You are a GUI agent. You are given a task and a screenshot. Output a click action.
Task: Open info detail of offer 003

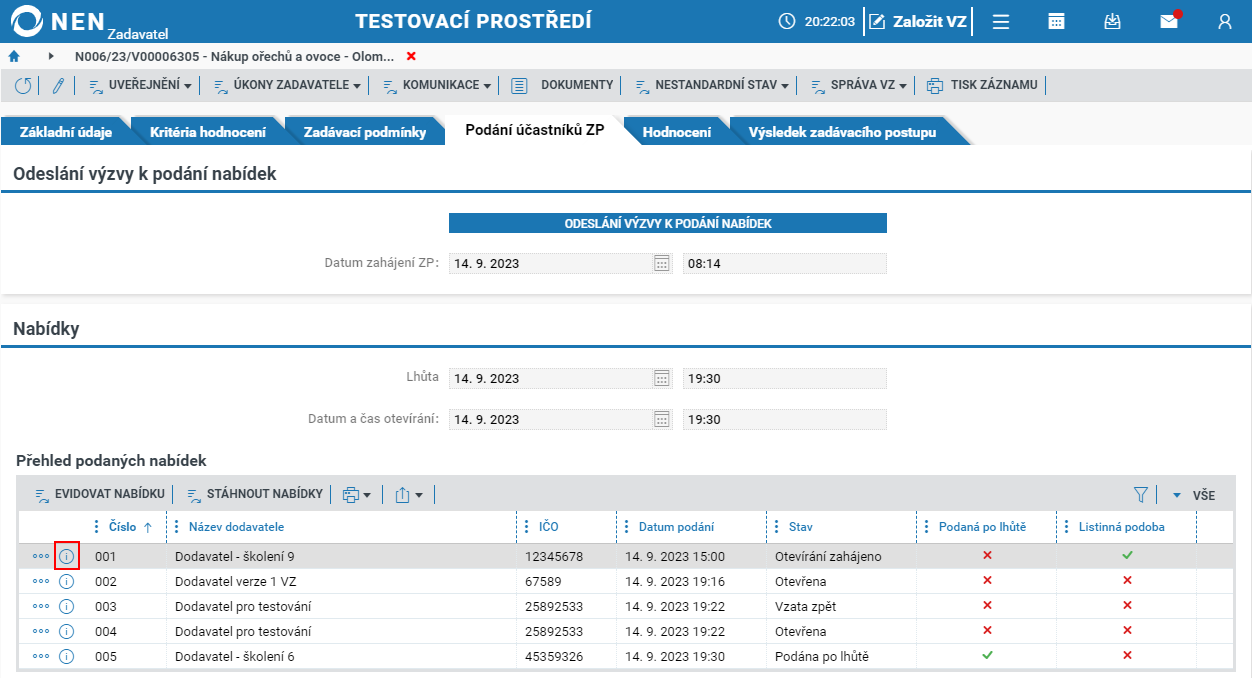pyautogui.click(x=67, y=606)
